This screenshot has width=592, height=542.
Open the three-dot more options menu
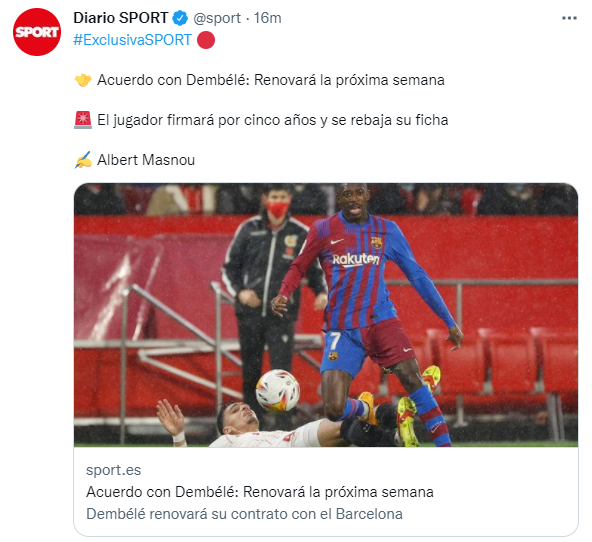coord(569,18)
